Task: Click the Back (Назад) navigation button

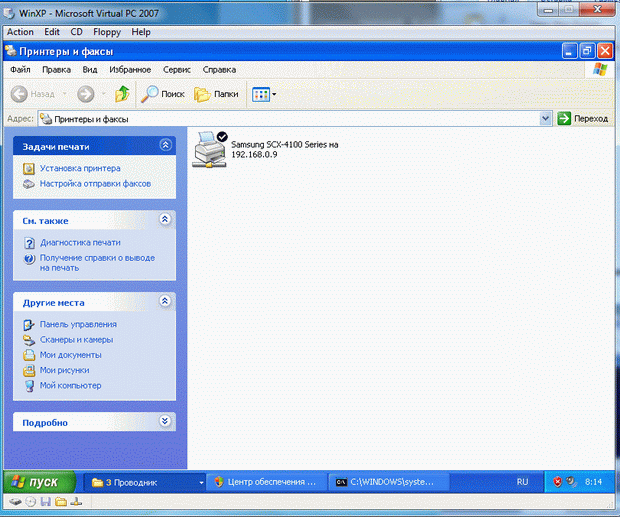Action: 34,94
